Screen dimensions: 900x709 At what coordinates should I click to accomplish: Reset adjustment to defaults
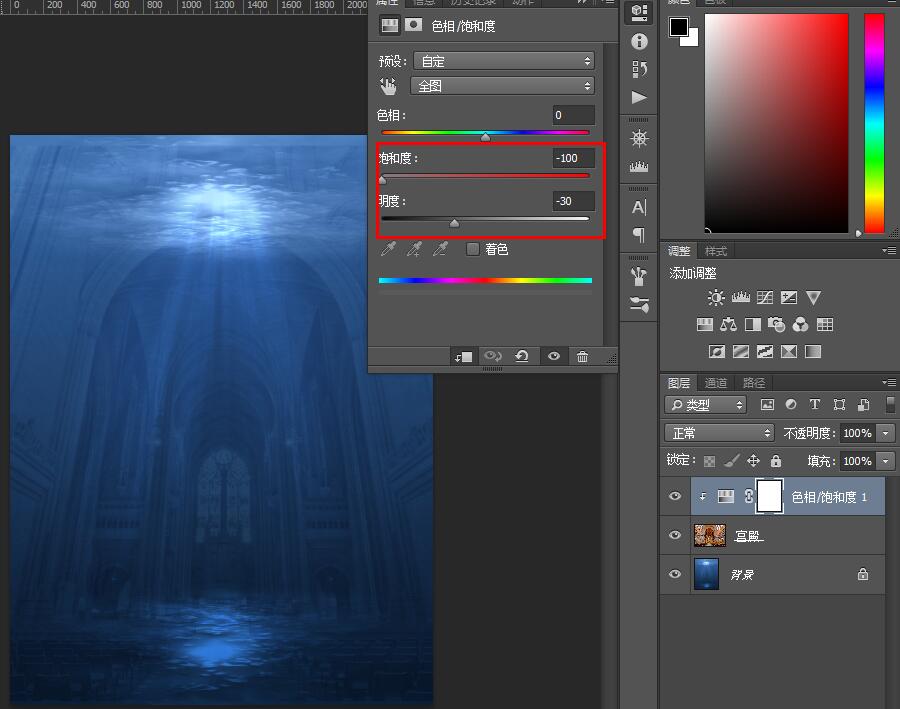tap(522, 357)
